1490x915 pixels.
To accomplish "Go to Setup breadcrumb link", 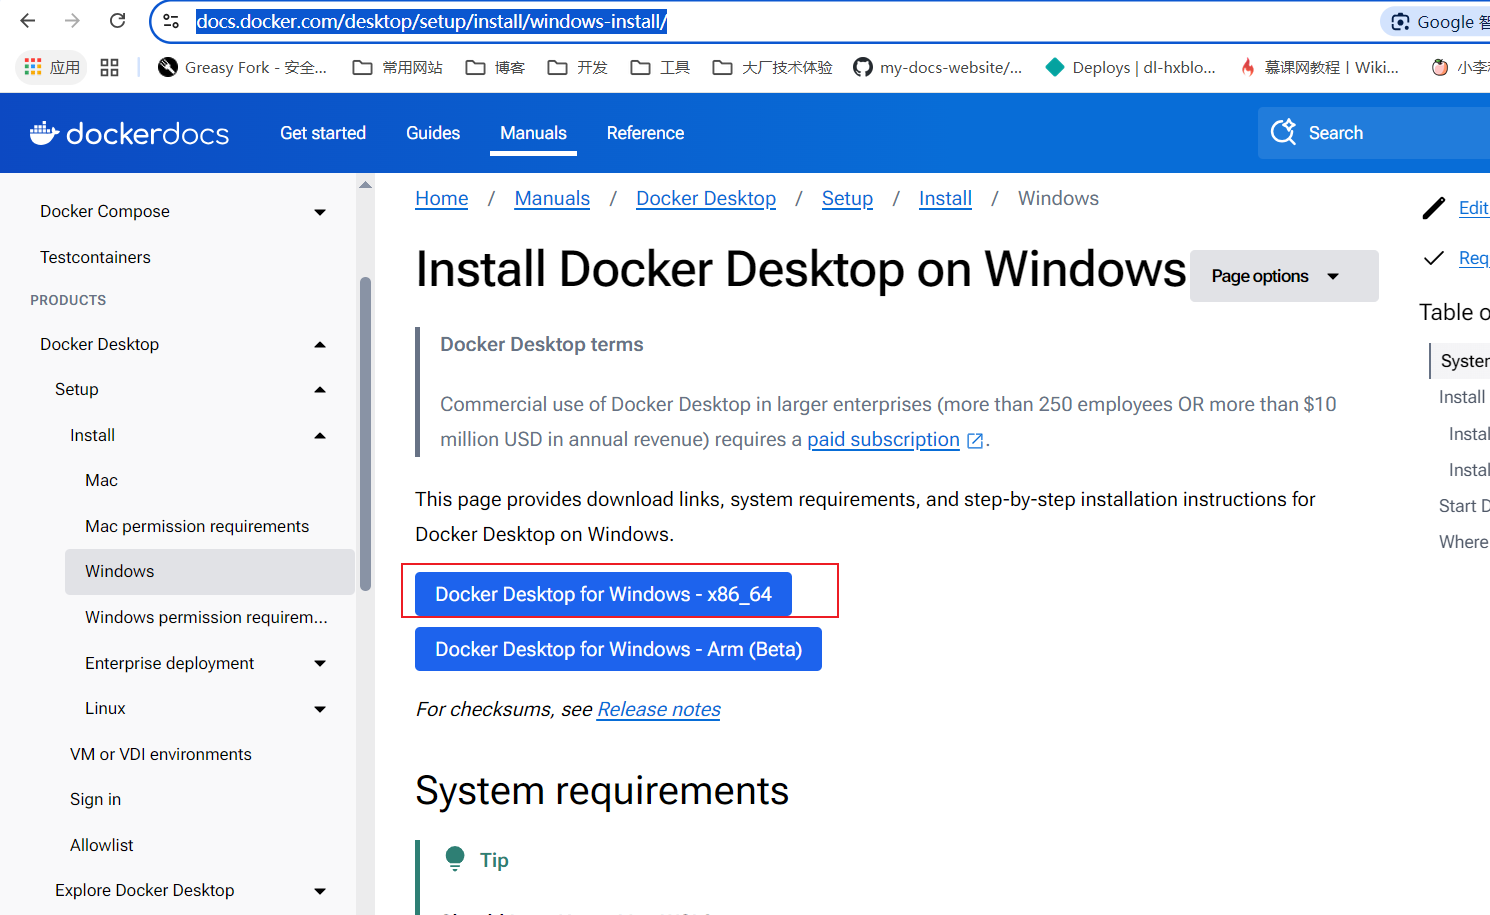I will click(847, 198).
